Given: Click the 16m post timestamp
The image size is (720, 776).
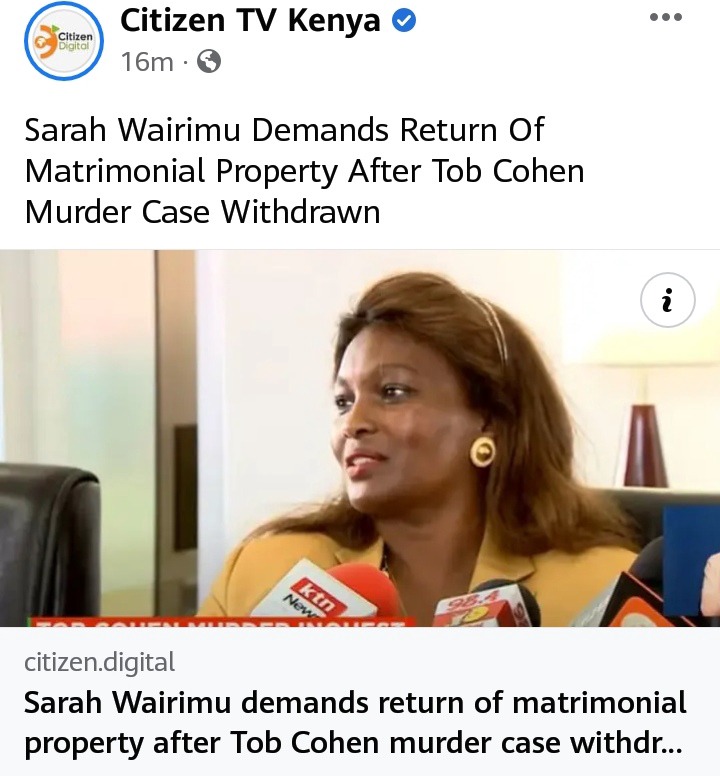Looking at the screenshot, I should [x=147, y=62].
